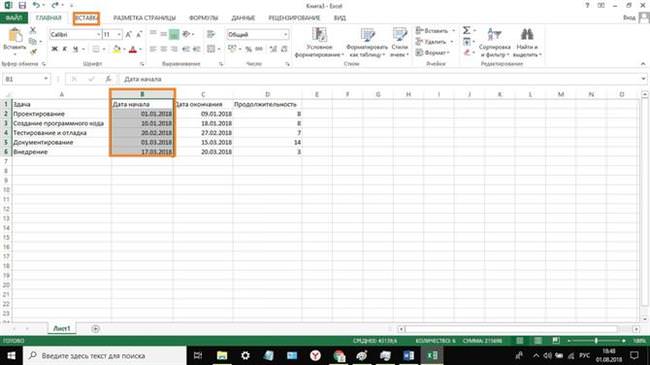Open Word from the Windows taskbar

(x=408, y=355)
